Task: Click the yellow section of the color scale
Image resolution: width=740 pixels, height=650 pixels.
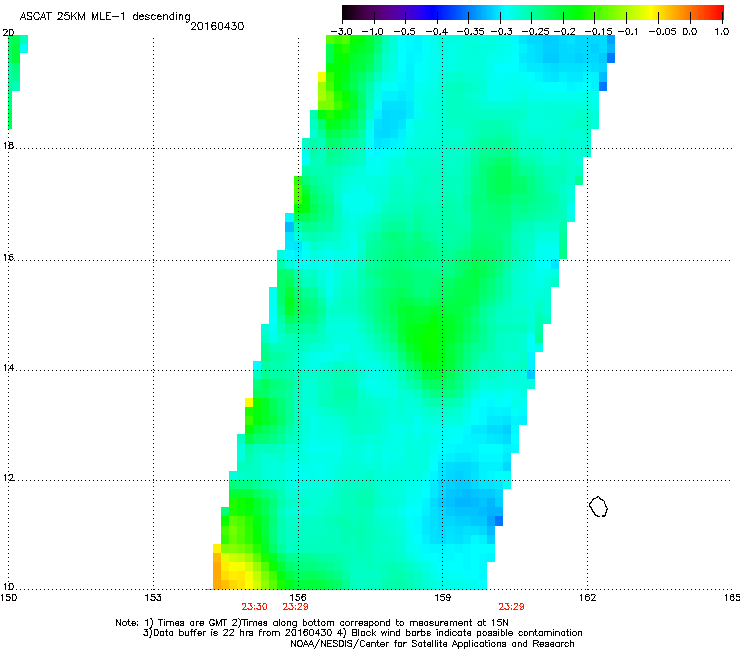Action: [654, 13]
